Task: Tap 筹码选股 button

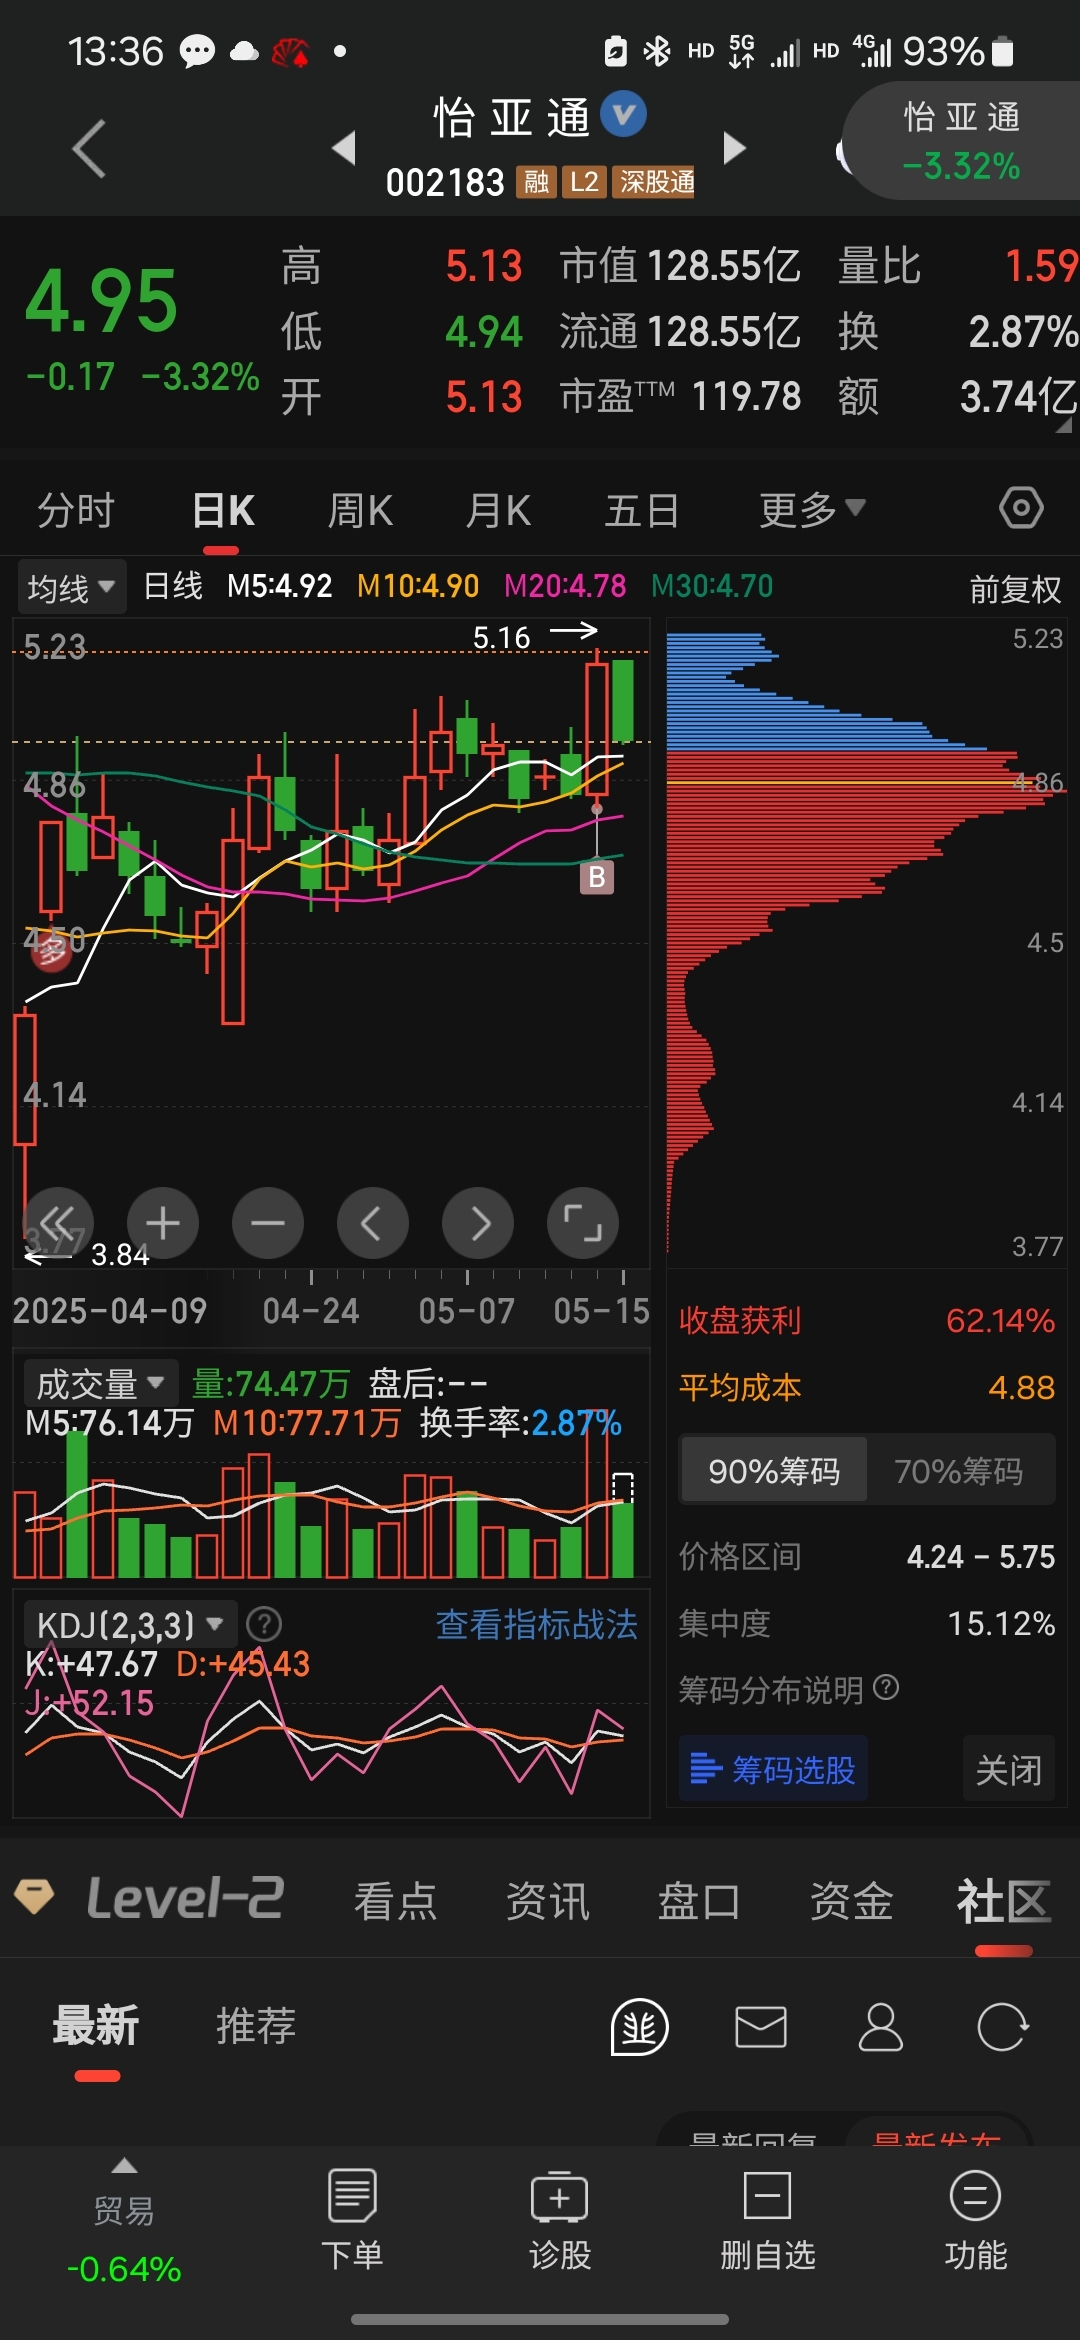Action: pos(773,1769)
